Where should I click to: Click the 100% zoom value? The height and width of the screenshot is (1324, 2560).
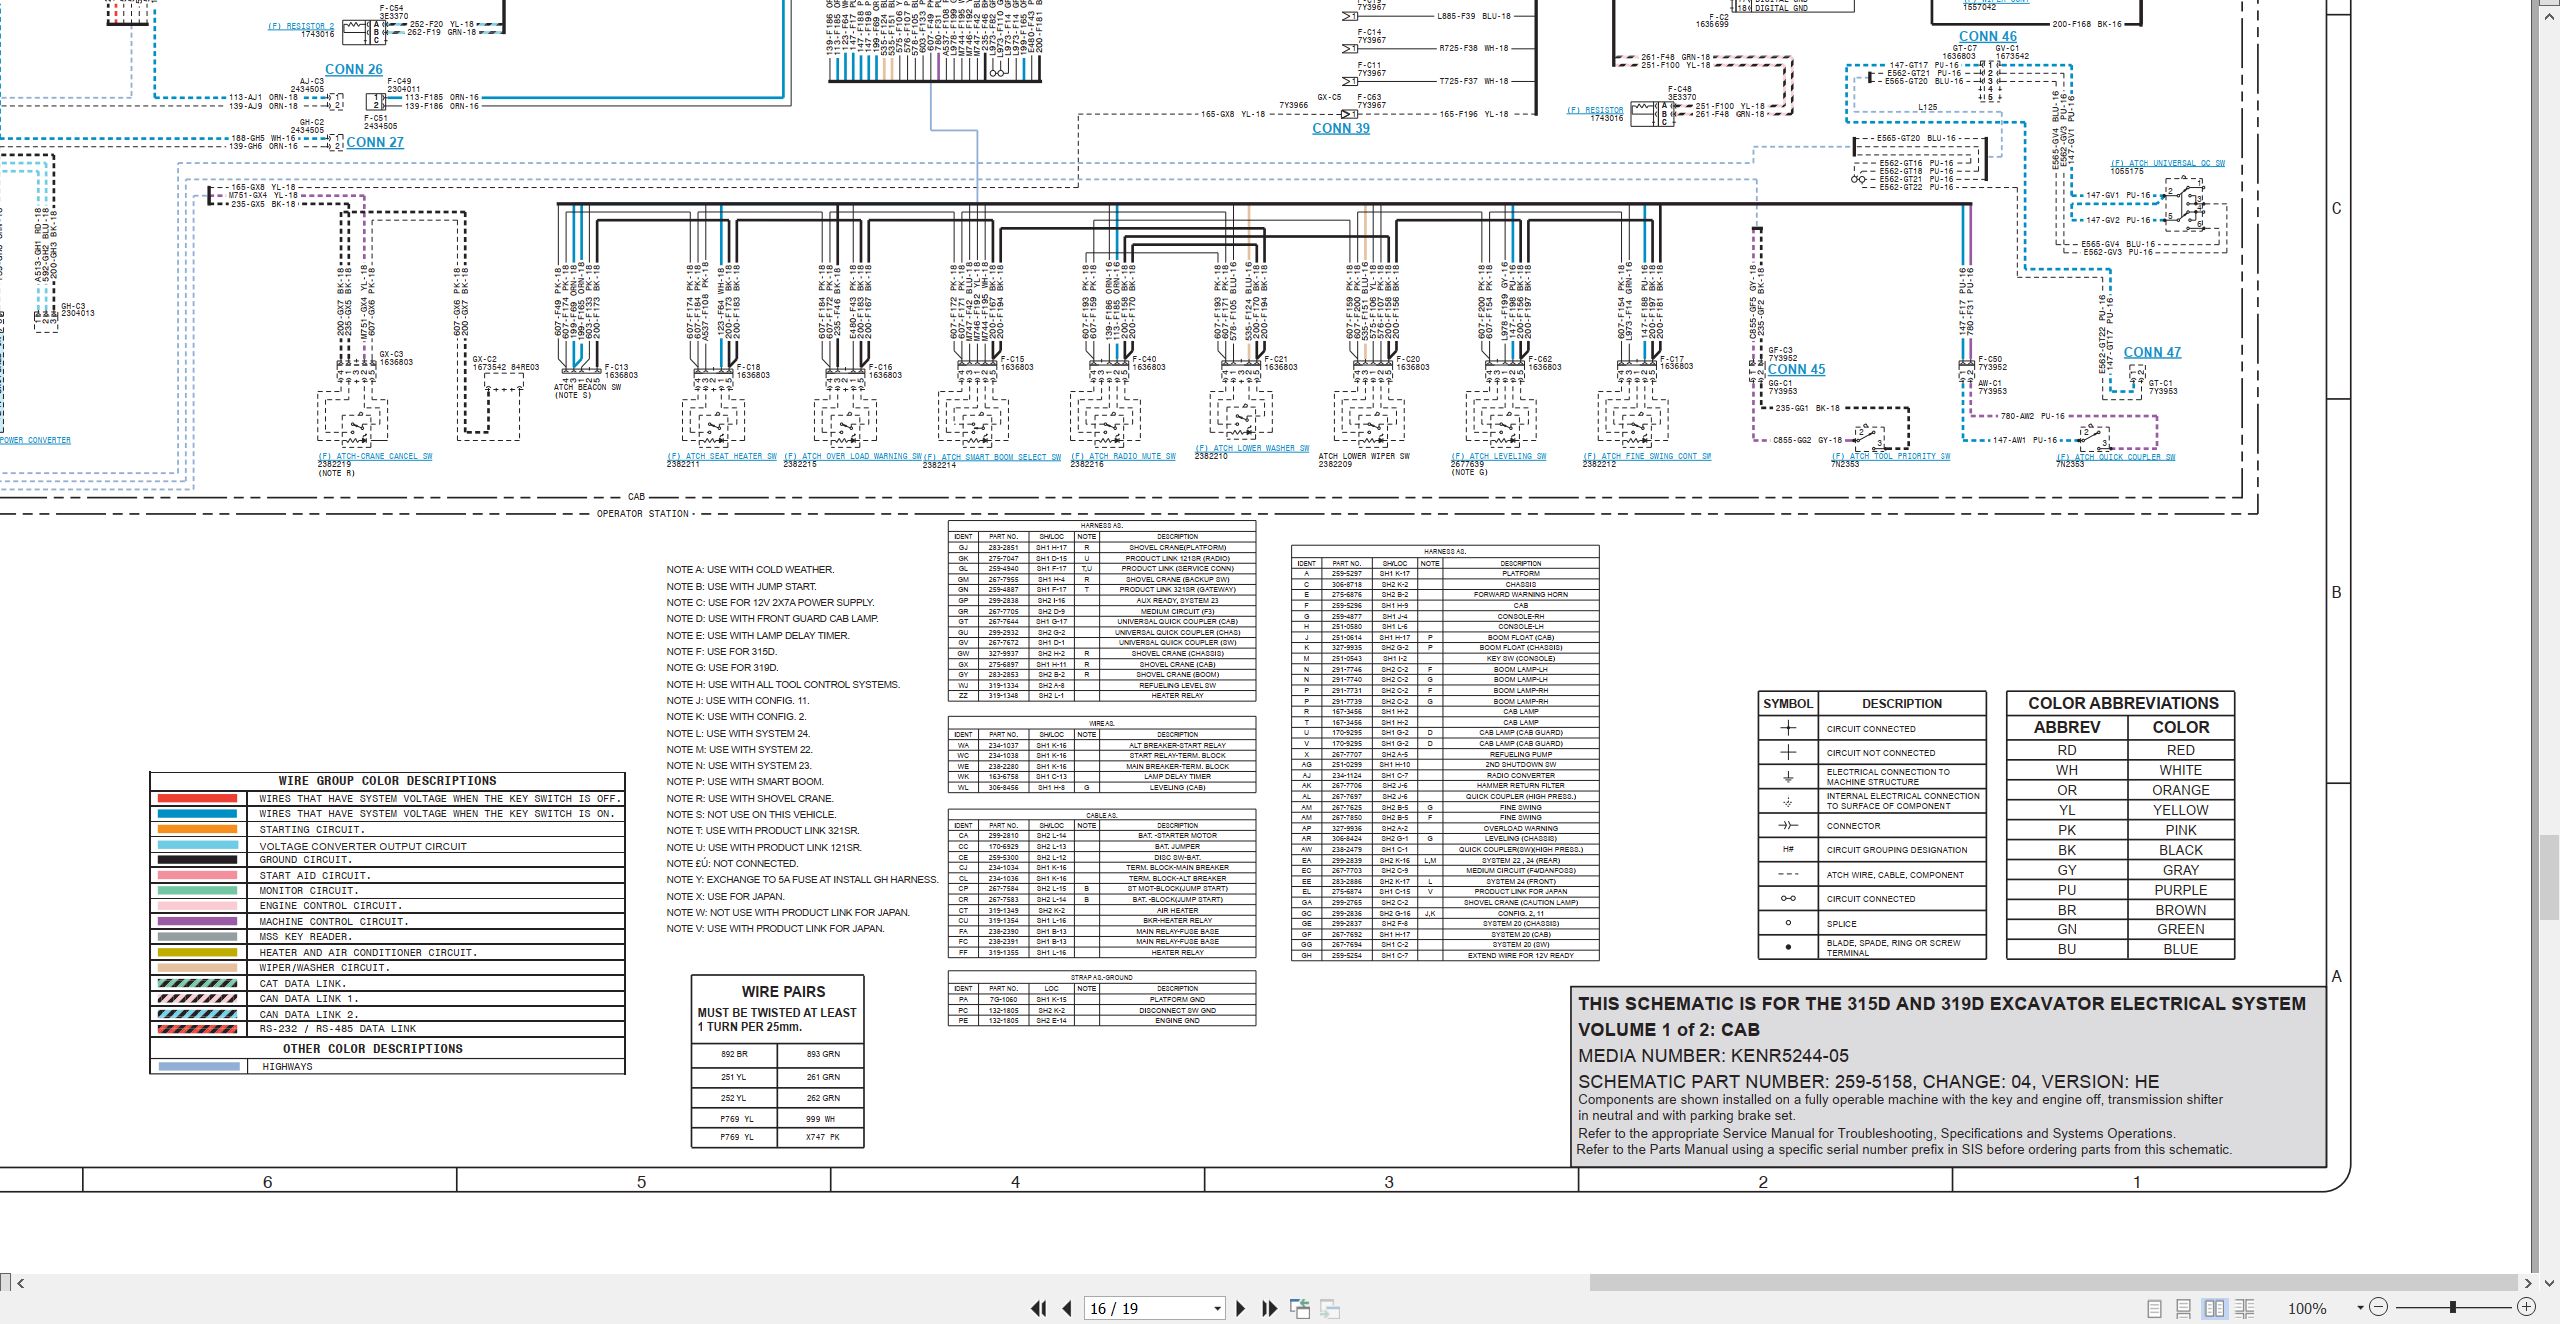2307,1308
